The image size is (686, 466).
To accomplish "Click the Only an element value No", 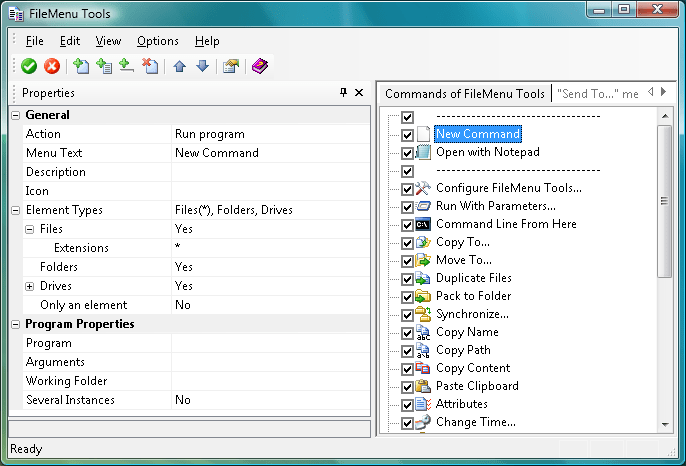I will 182,305.
